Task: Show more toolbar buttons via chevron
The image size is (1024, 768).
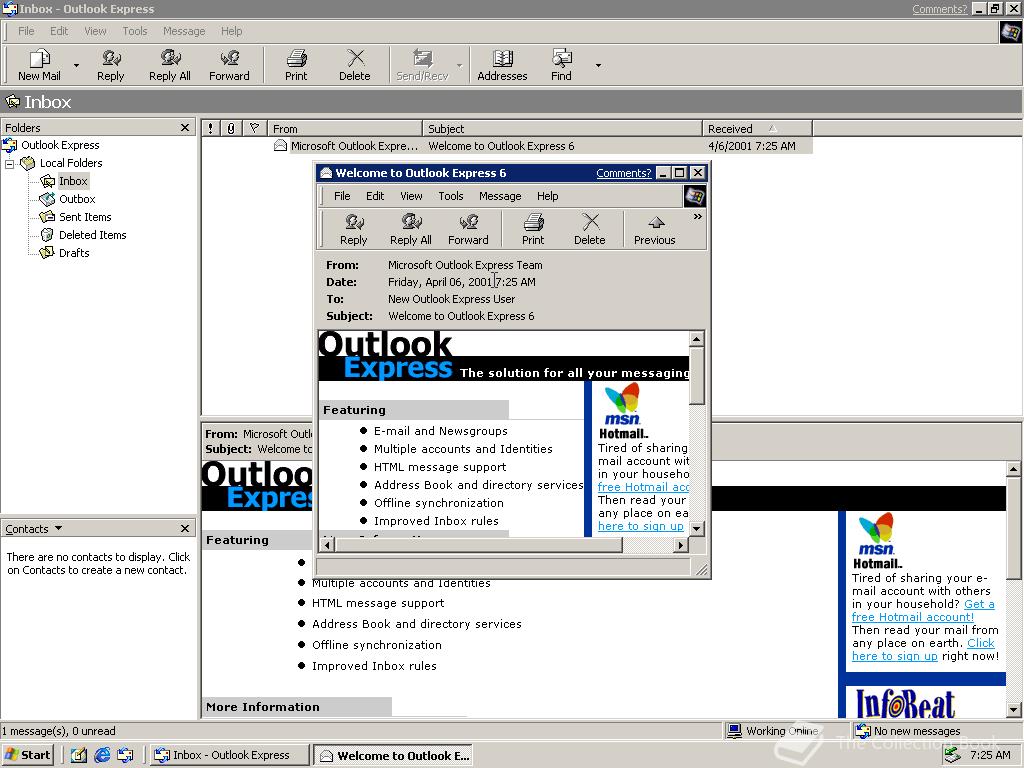Action: coord(697,216)
